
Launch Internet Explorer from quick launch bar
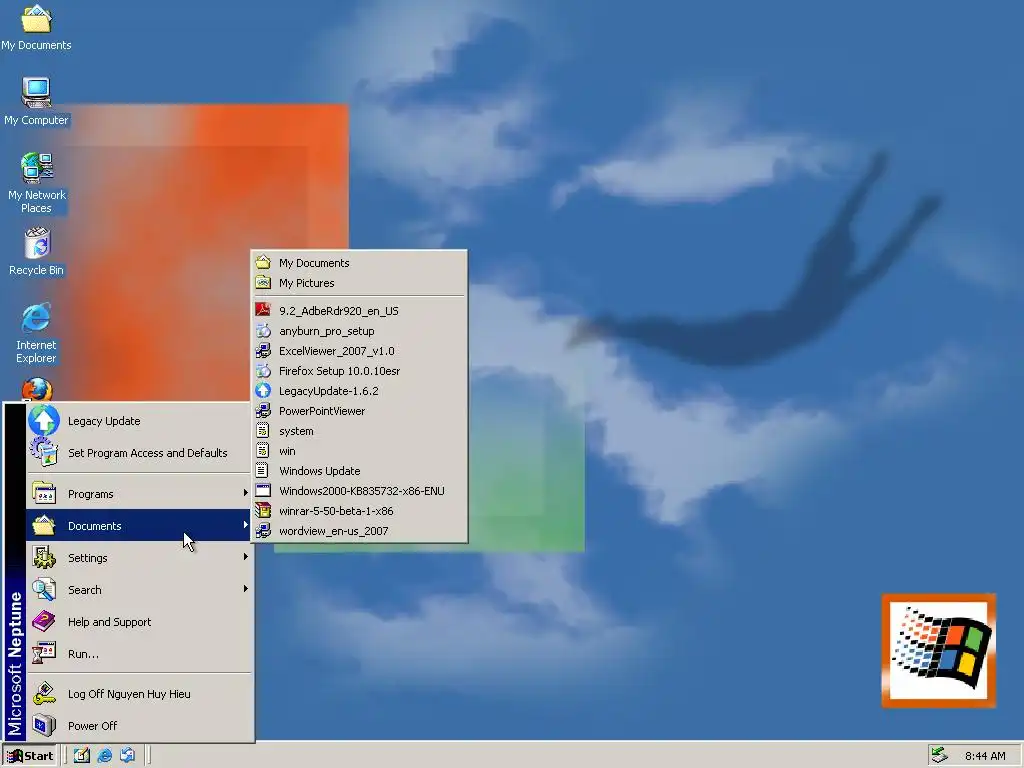(104, 756)
